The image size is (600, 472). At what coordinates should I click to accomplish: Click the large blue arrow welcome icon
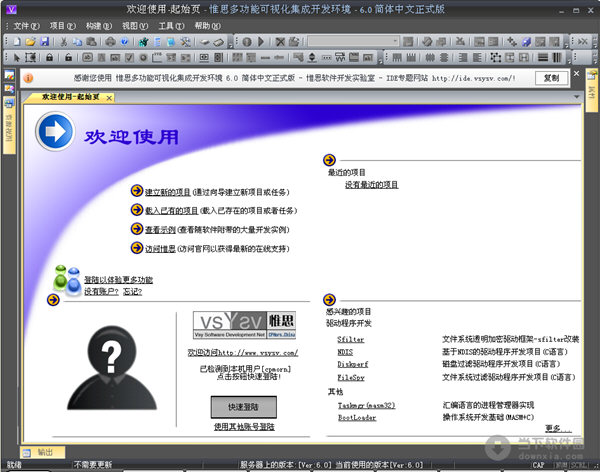tap(55, 131)
